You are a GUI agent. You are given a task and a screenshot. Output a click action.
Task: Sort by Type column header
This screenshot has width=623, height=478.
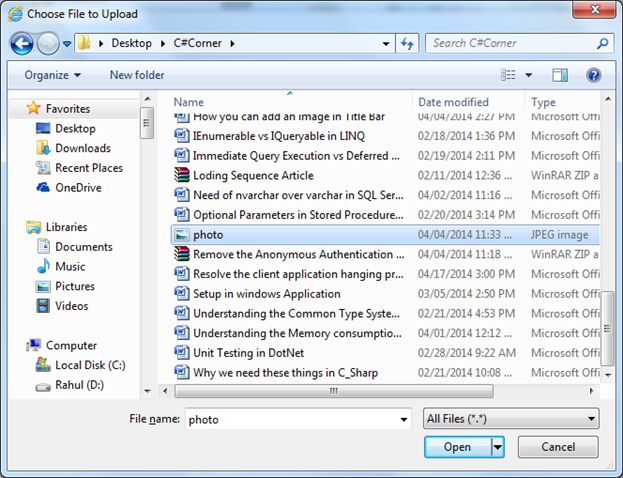543,102
